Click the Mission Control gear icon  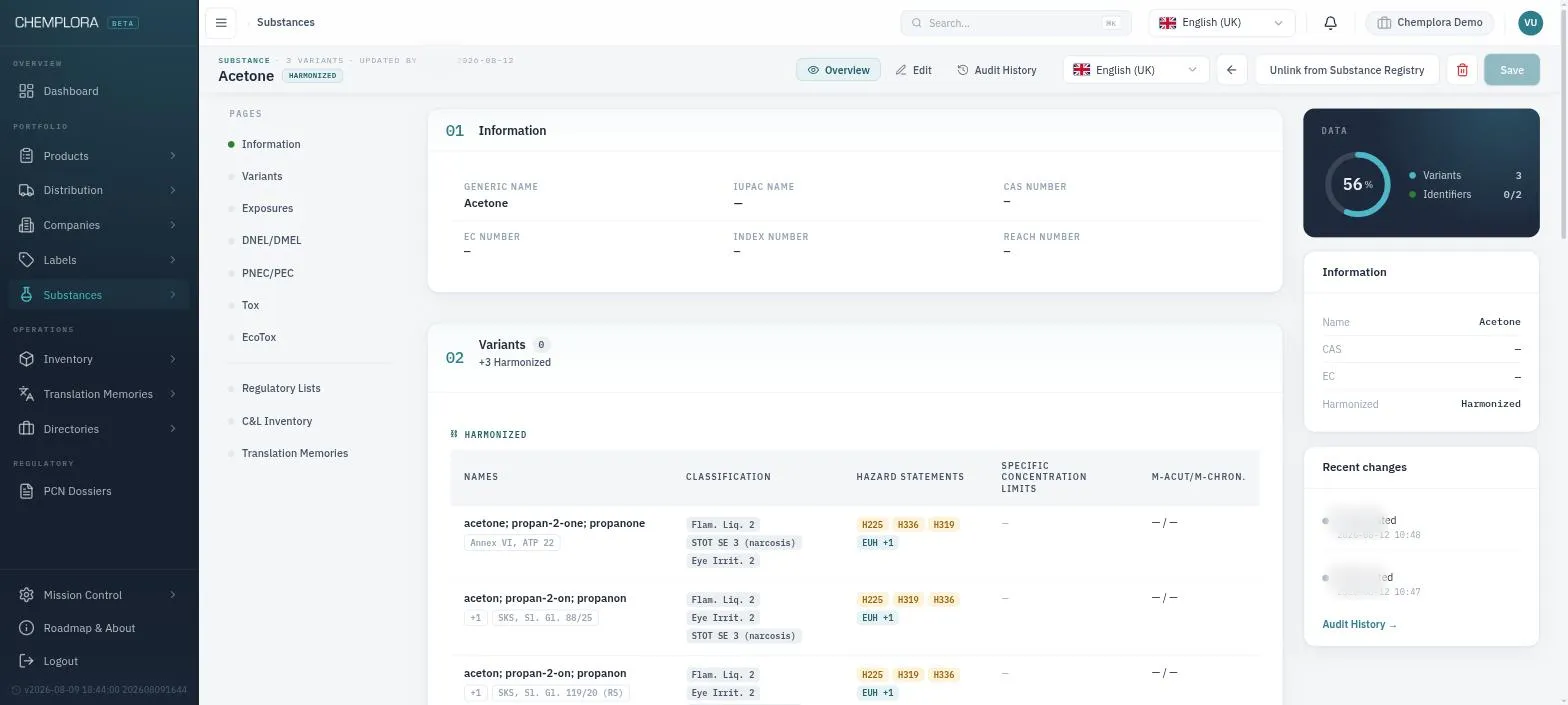(27, 595)
